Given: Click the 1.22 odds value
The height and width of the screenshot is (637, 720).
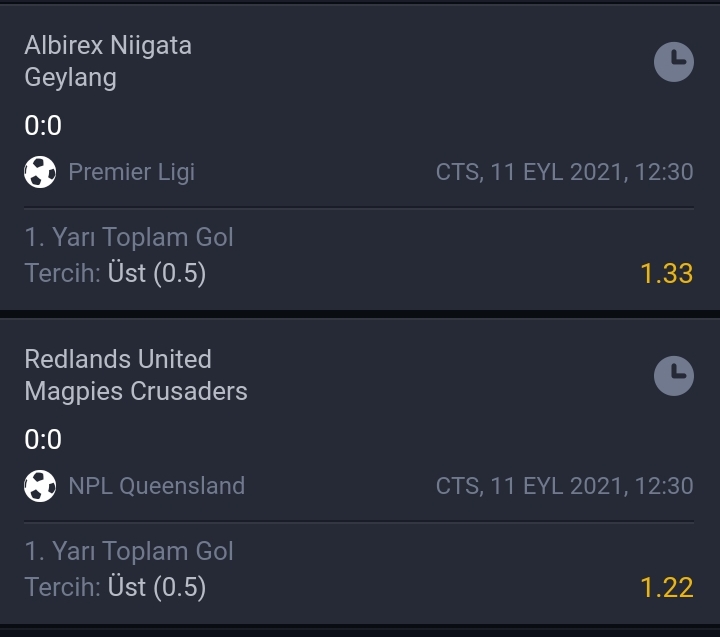Looking at the screenshot, I should pyautogui.click(x=666, y=587).
